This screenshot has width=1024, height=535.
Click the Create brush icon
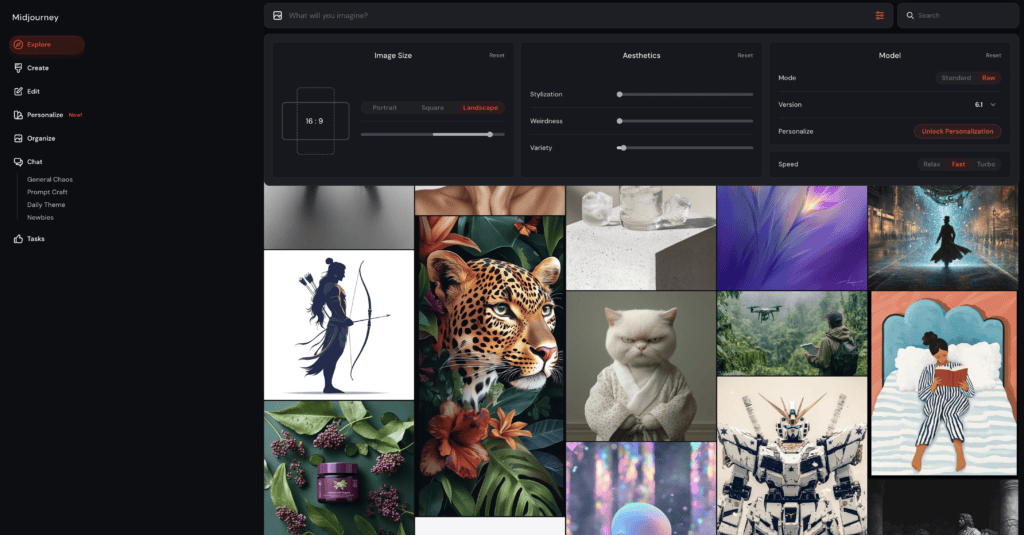[x=18, y=68]
